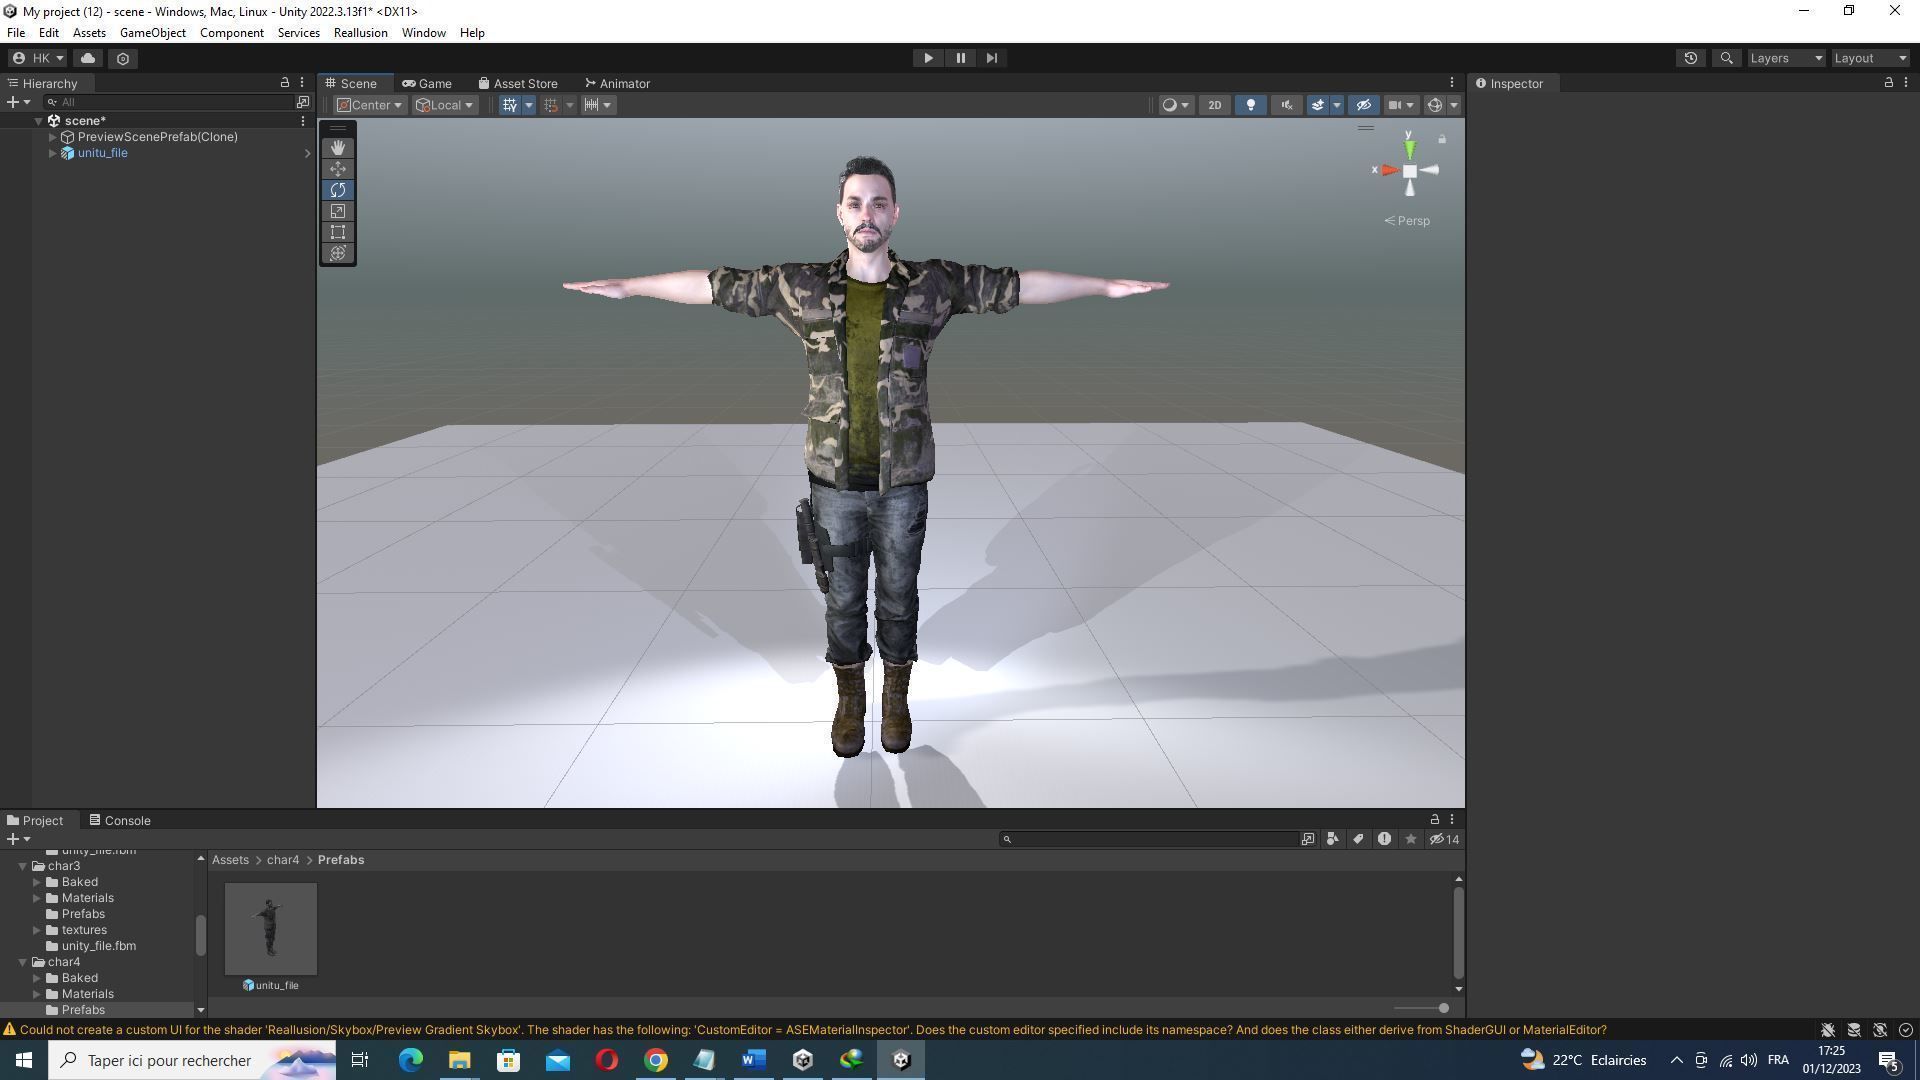Expand the unitu_file hierarchy item
1920x1080 pixels.
coord(52,153)
